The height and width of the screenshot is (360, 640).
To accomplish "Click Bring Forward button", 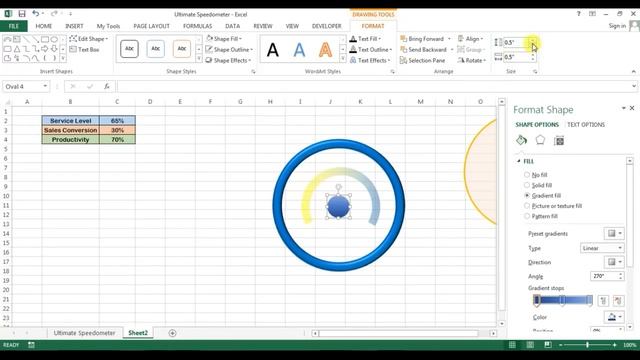I will tap(426, 39).
